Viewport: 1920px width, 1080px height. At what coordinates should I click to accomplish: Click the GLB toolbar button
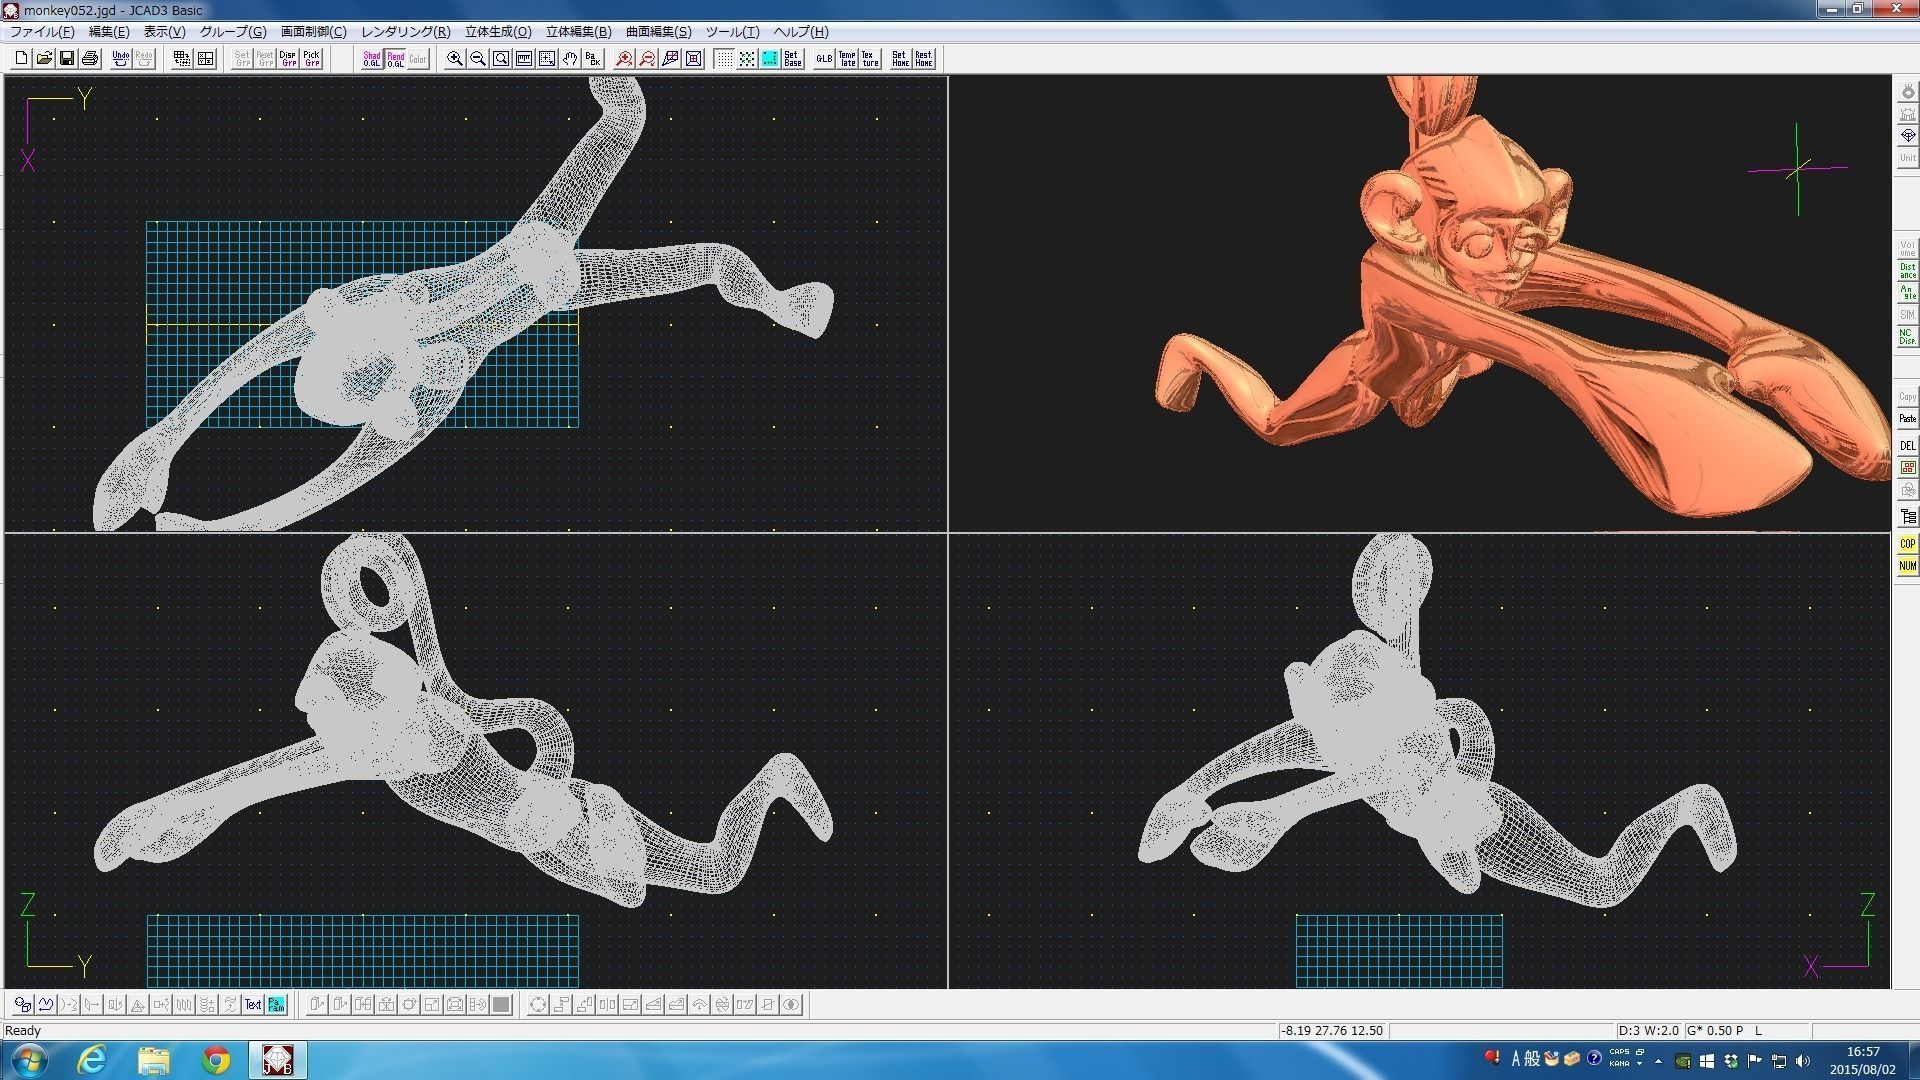point(824,59)
